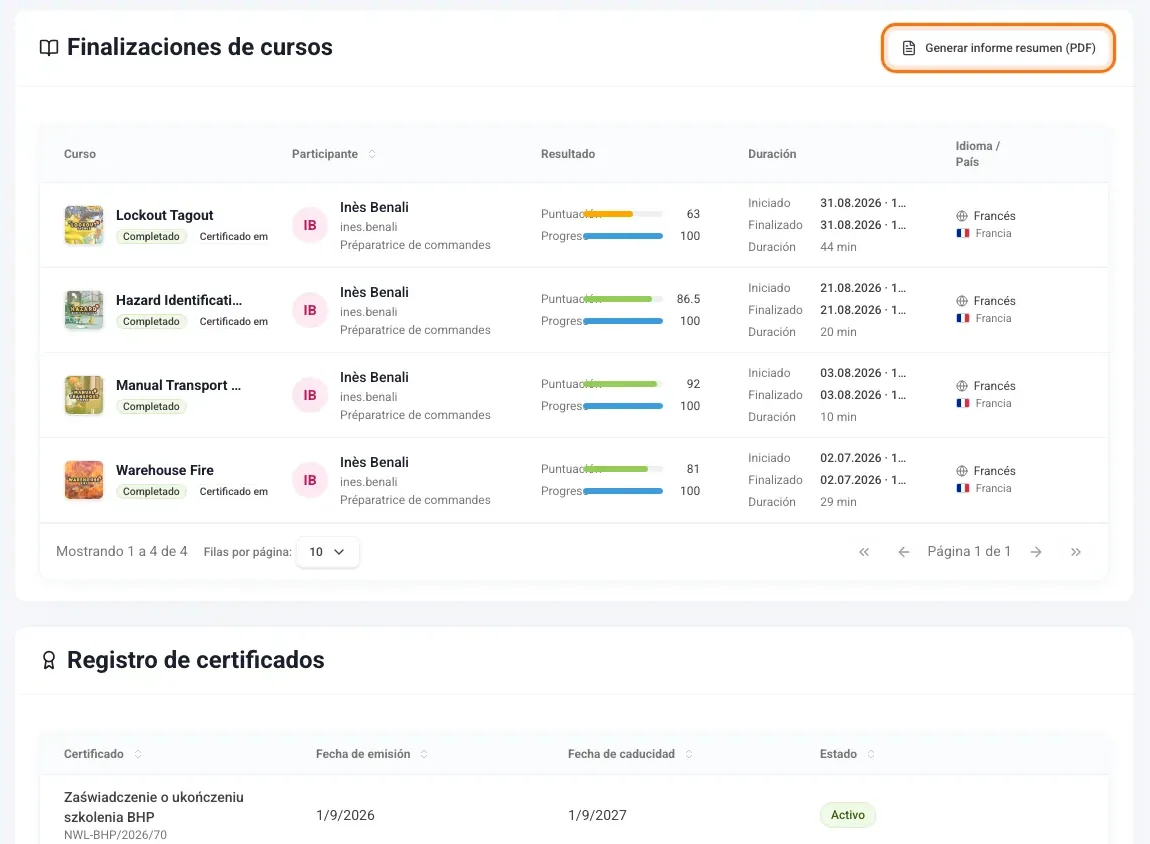Click IB avatar in Manual Transport row

tap(310, 395)
